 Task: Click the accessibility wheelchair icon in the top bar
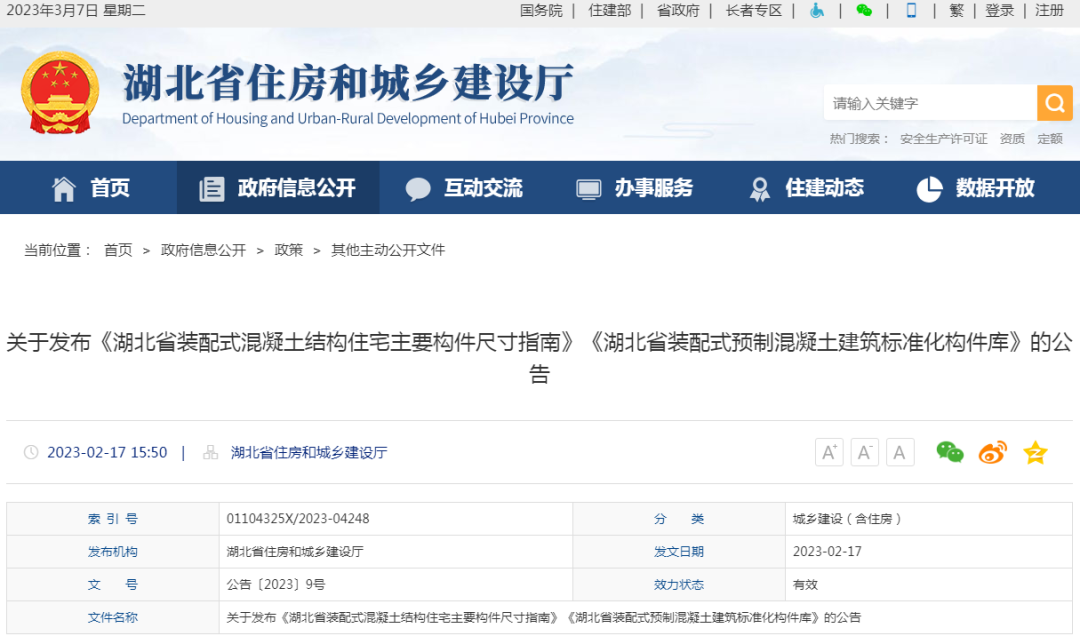point(817,10)
